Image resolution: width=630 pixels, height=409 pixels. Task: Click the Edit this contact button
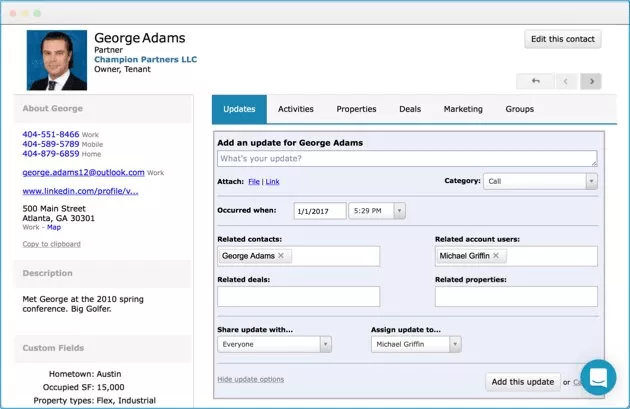563,39
